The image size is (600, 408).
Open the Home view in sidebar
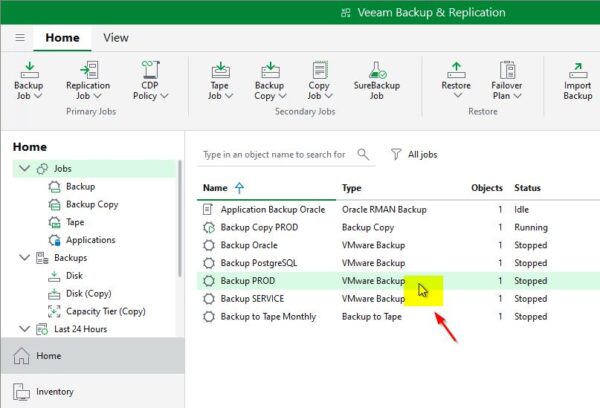93,356
